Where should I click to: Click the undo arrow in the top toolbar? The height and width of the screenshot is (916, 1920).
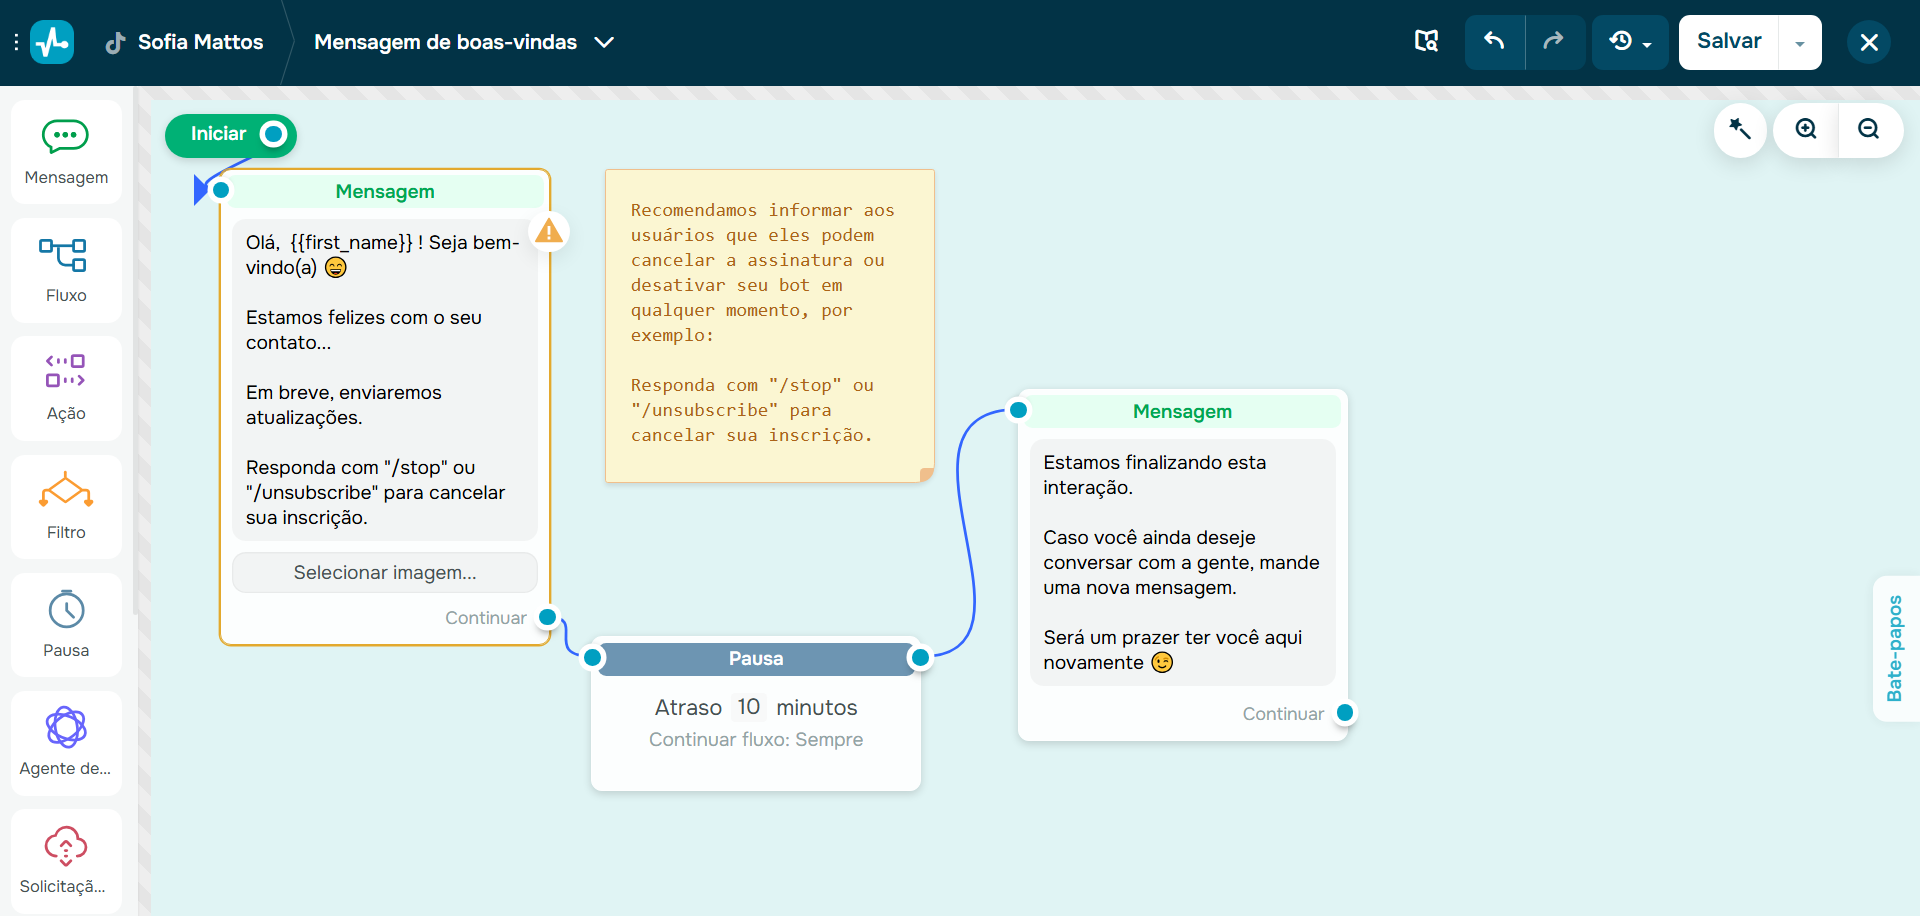[1494, 41]
